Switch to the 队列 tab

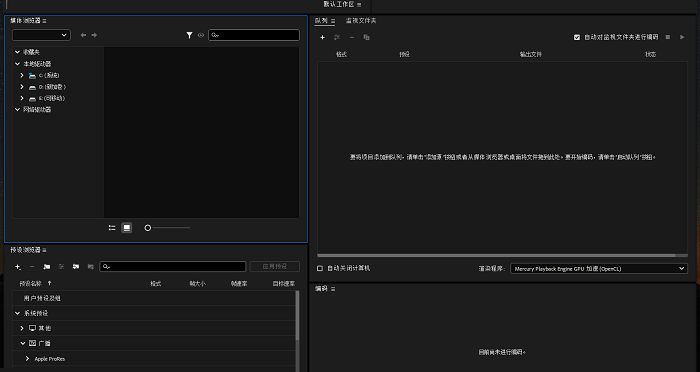coord(321,21)
